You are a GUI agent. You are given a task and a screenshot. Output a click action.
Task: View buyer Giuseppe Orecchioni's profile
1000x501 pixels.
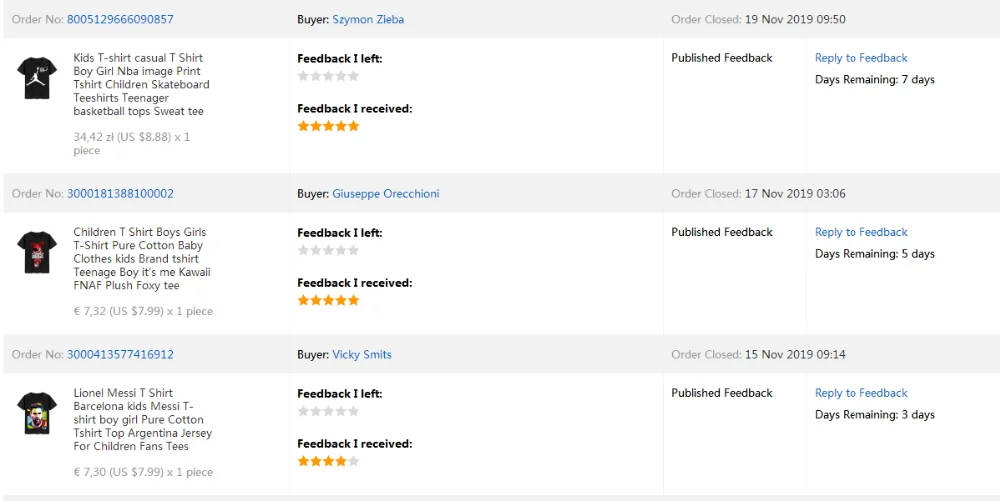pyautogui.click(x=385, y=193)
